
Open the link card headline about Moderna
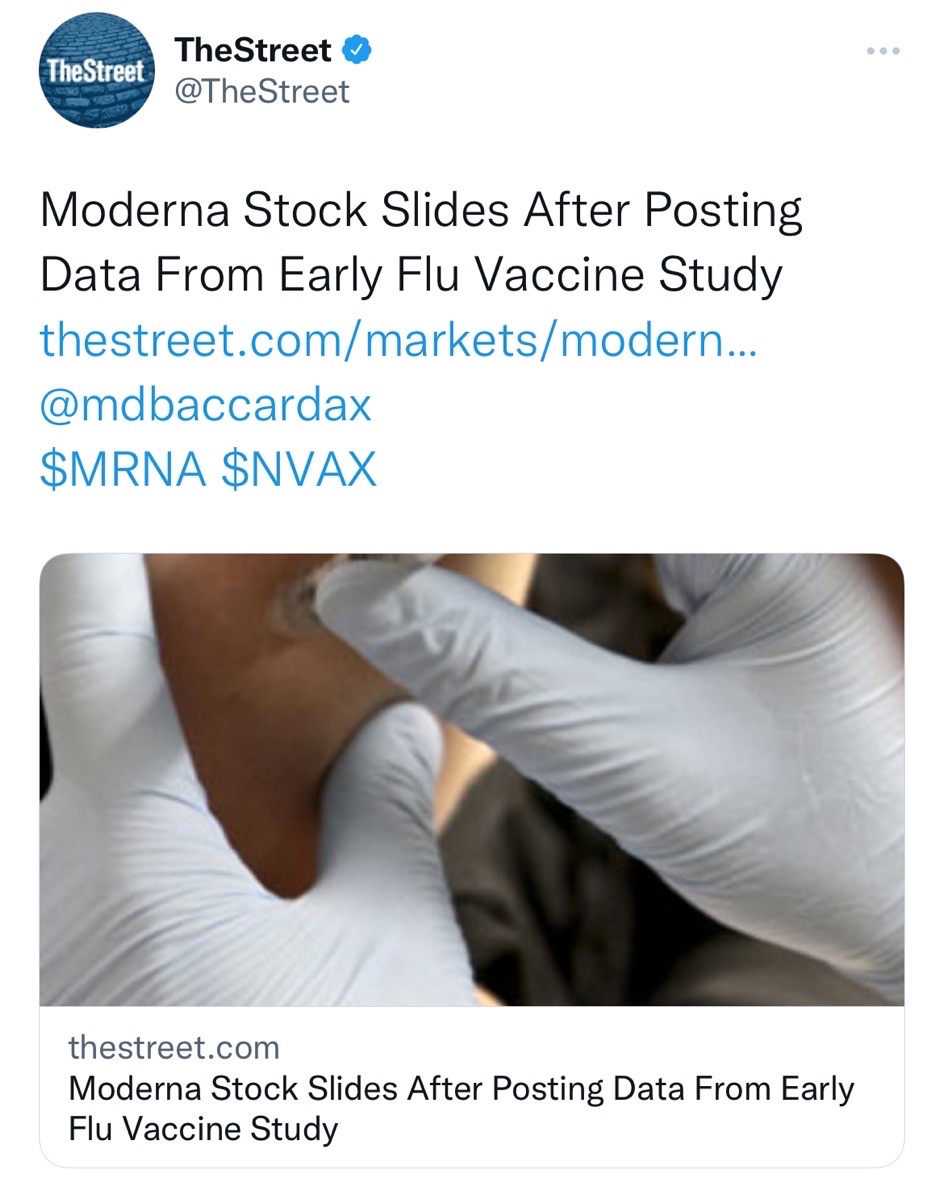461,1108
